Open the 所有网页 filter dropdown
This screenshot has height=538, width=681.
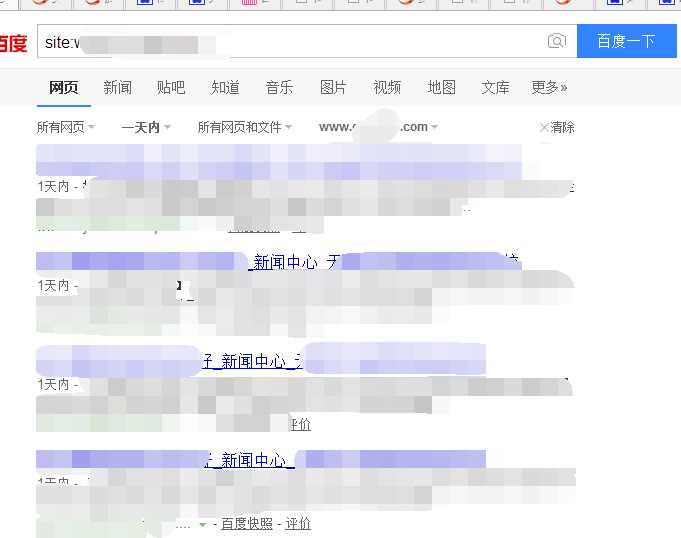point(66,127)
